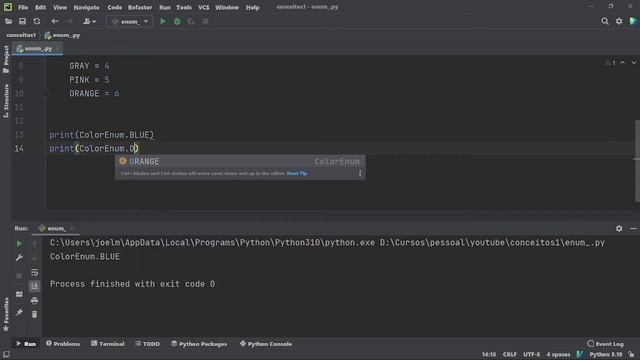Image resolution: width=640 pixels, height=360 pixels.
Task: Navigate forward with the right arrow icon
Action: pos(69,21)
